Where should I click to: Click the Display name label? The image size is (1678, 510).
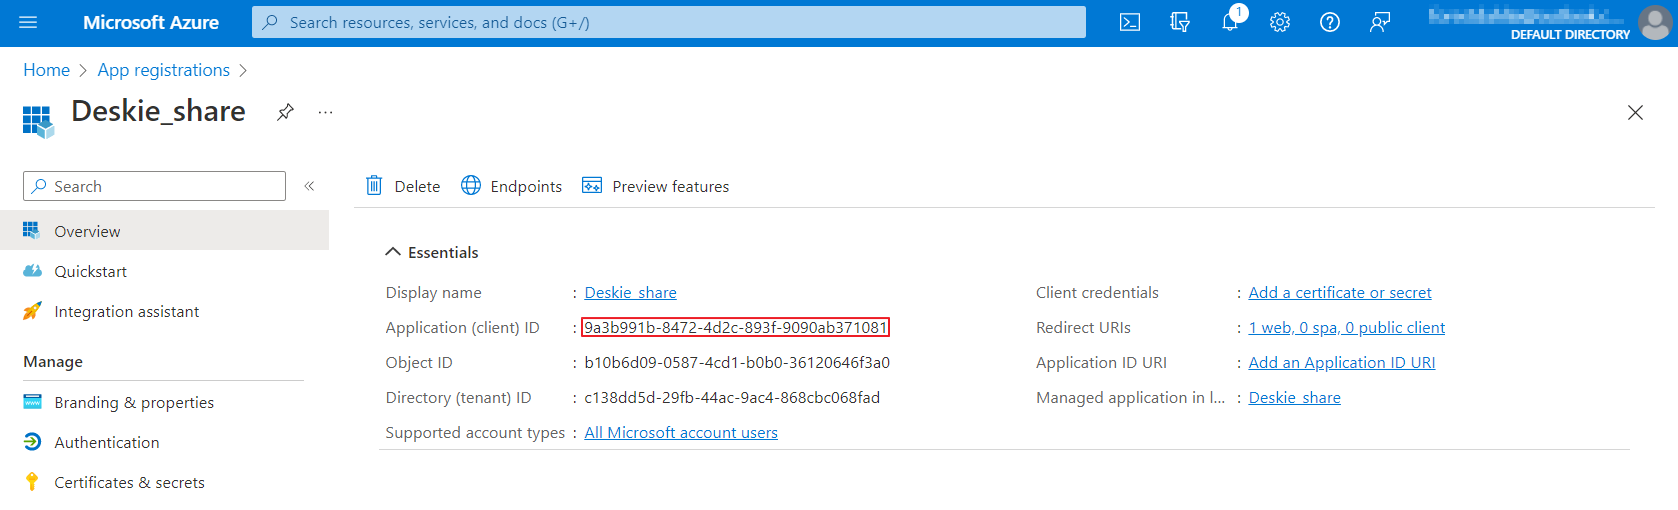pos(433,292)
